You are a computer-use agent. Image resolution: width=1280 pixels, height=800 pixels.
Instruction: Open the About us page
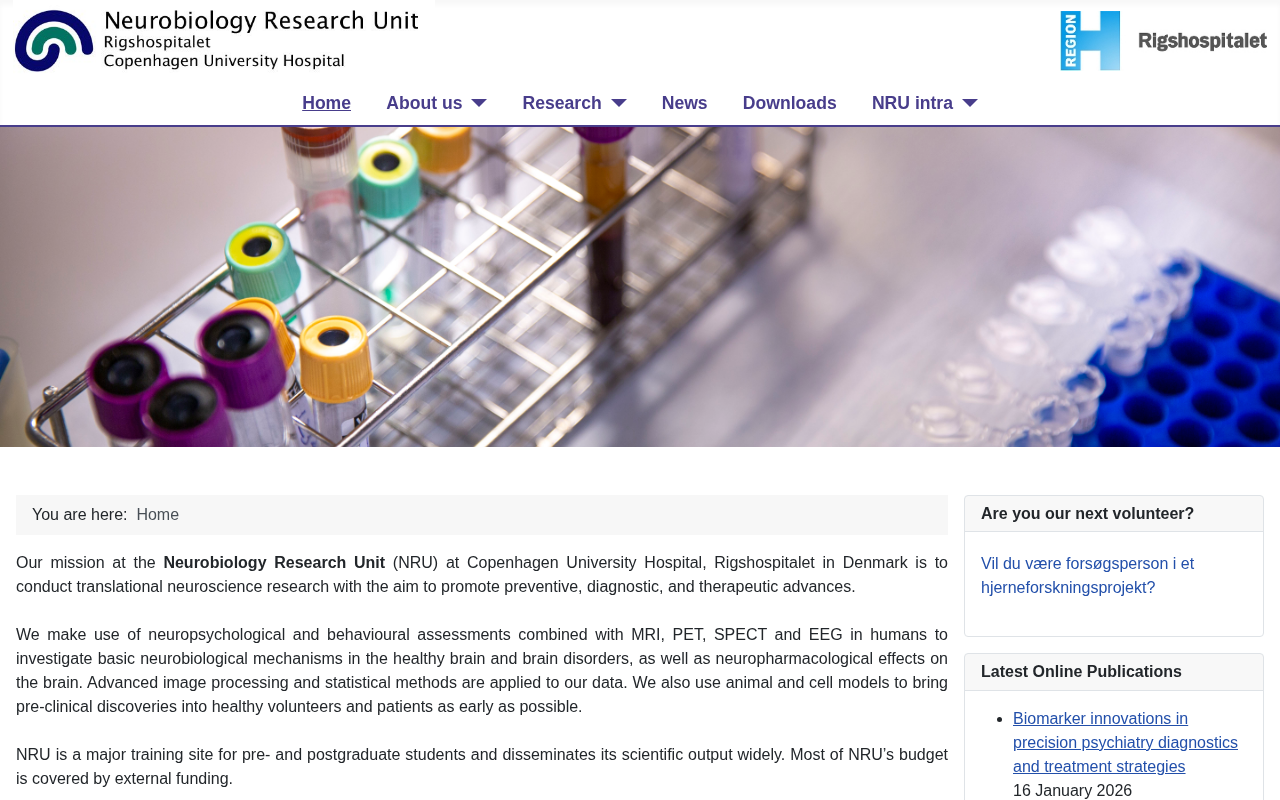pyautogui.click(x=424, y=103)
